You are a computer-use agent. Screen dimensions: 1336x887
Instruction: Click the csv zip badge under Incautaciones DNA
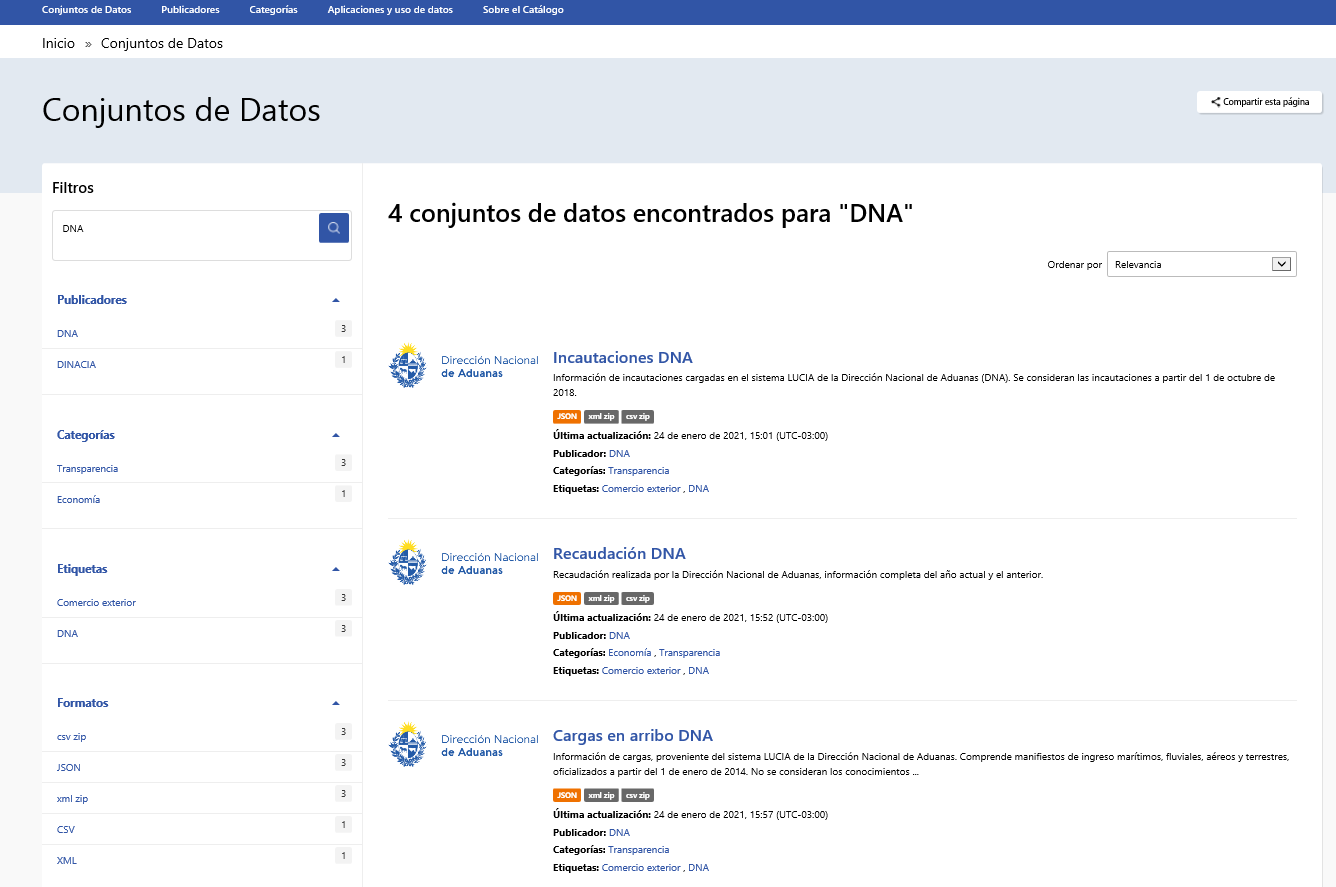(x=638, y=417)
